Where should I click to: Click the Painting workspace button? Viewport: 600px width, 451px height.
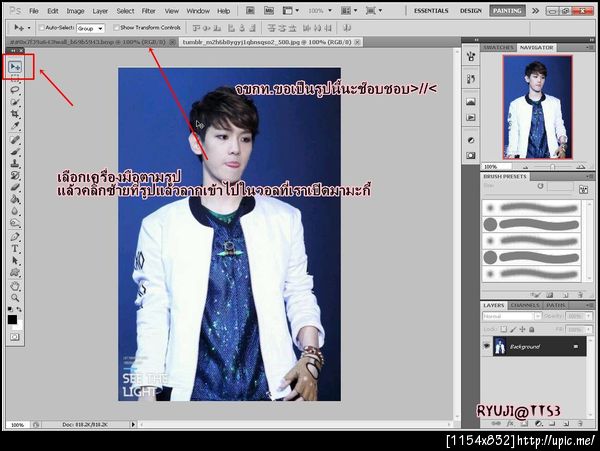click(507, 11)
